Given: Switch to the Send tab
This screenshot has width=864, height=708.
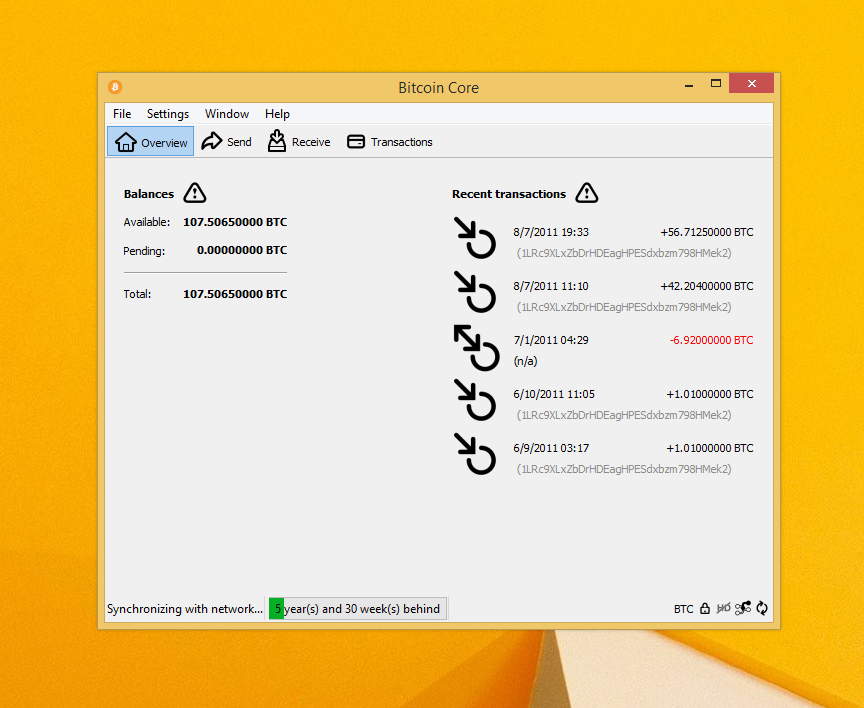Looking at the screenshot, I should click(226, 142).
